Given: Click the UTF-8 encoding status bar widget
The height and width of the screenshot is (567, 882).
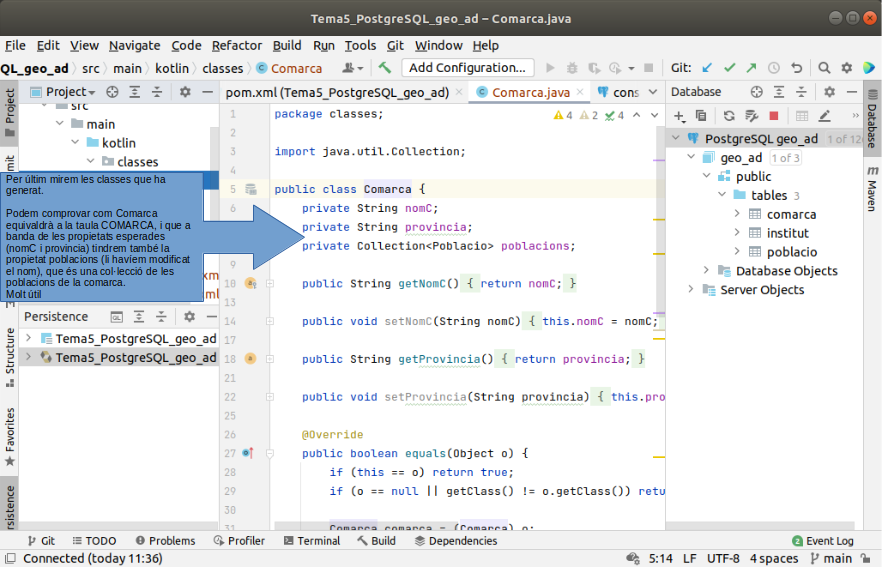Looking at the screenshot, I should tap(723, 559).
